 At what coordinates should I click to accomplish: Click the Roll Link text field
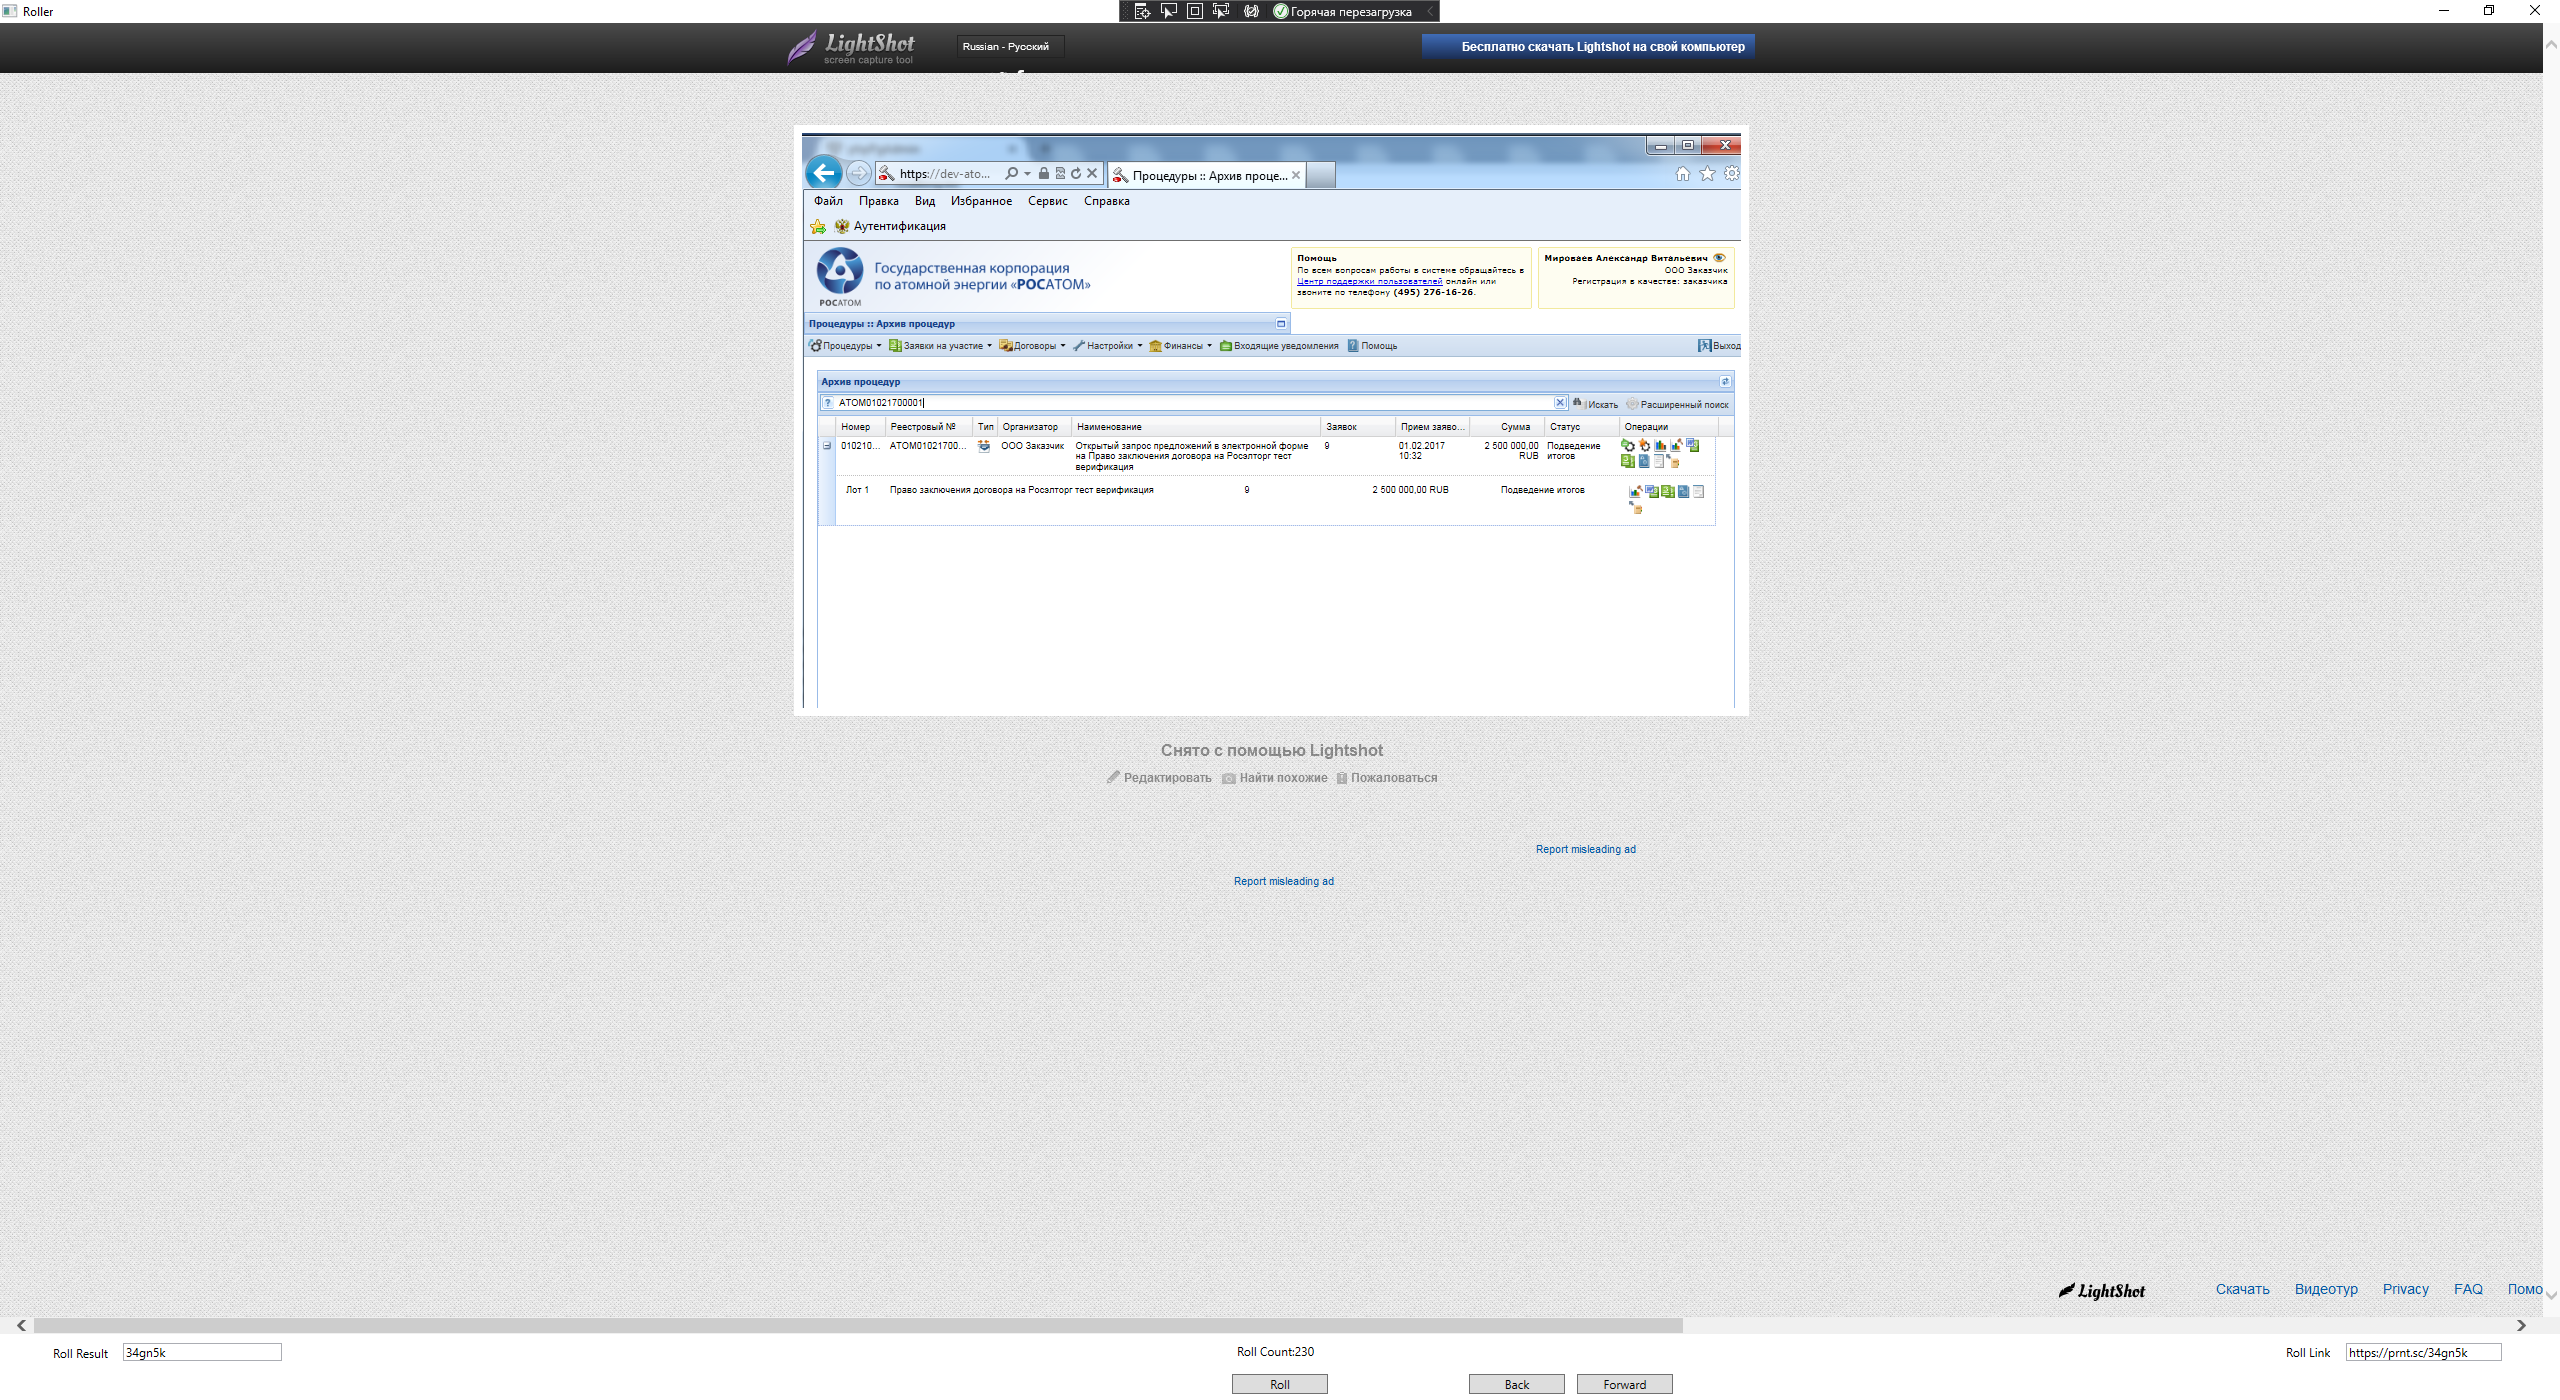tap(2422, 1352)
